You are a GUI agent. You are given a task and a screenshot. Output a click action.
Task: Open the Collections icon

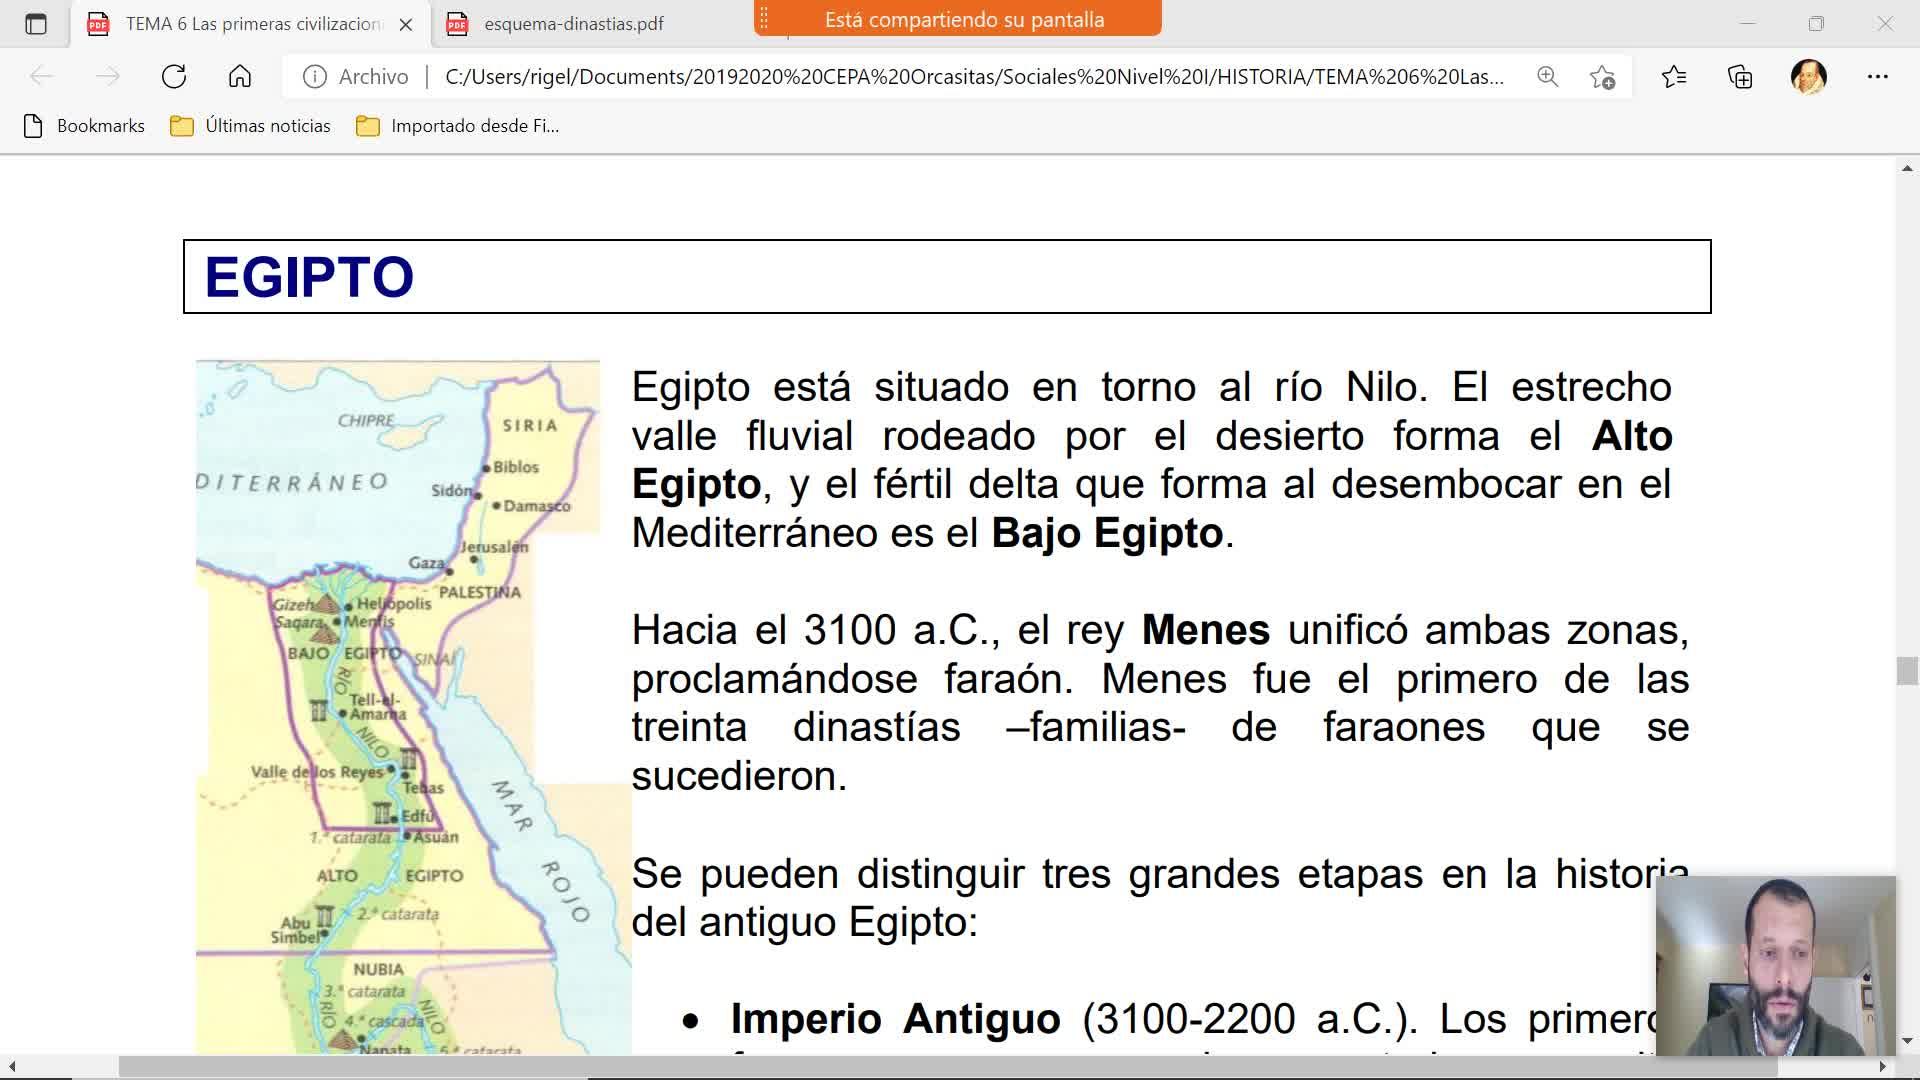pos(1740,77)
